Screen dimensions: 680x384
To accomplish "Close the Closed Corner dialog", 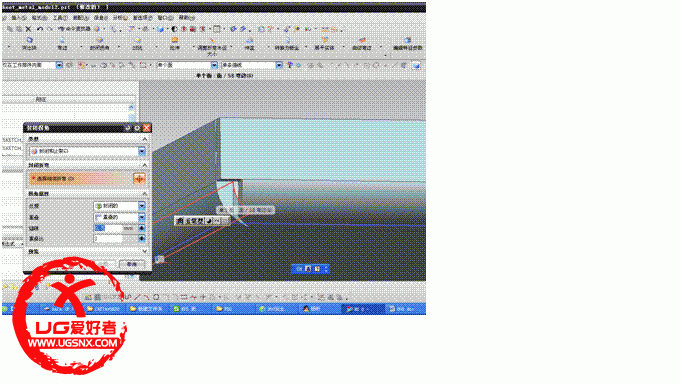I will (x=147, y=128).
